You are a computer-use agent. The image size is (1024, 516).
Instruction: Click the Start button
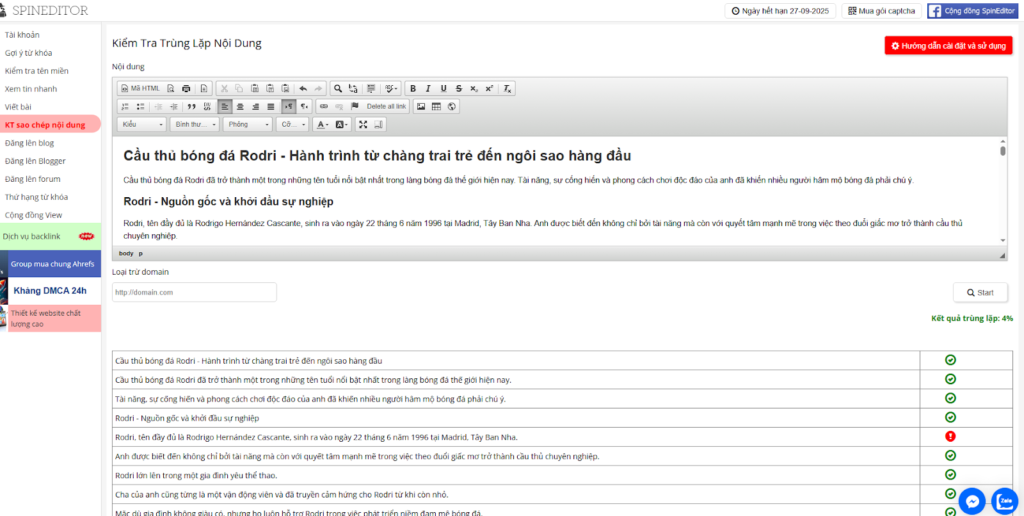point(980,292)
